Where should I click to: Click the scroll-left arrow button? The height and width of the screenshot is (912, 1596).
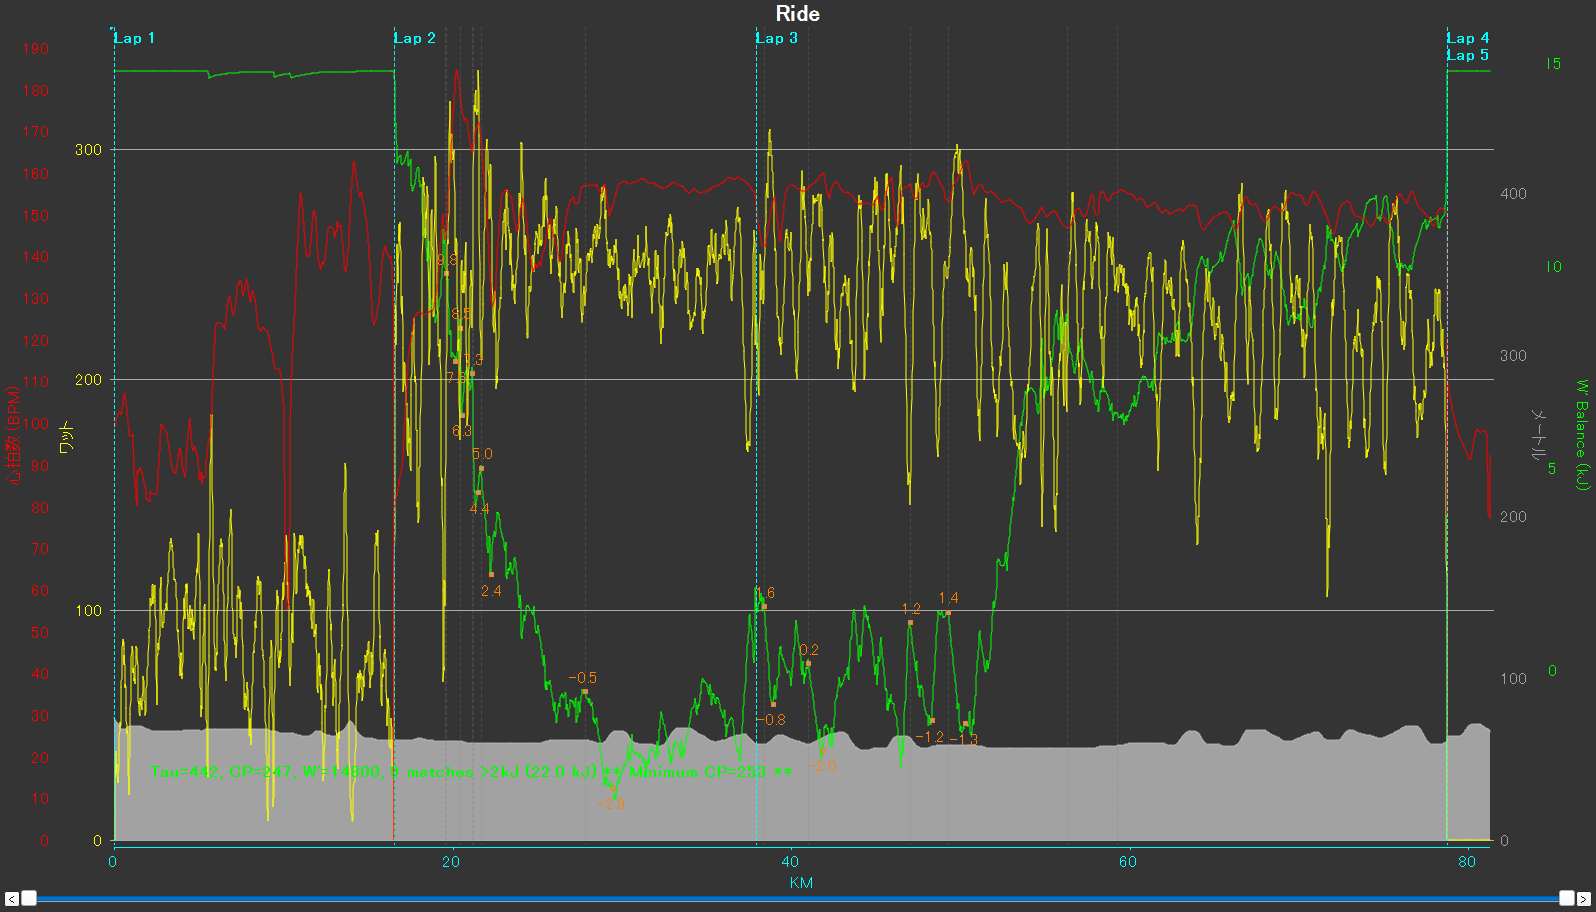click(11, 899)
